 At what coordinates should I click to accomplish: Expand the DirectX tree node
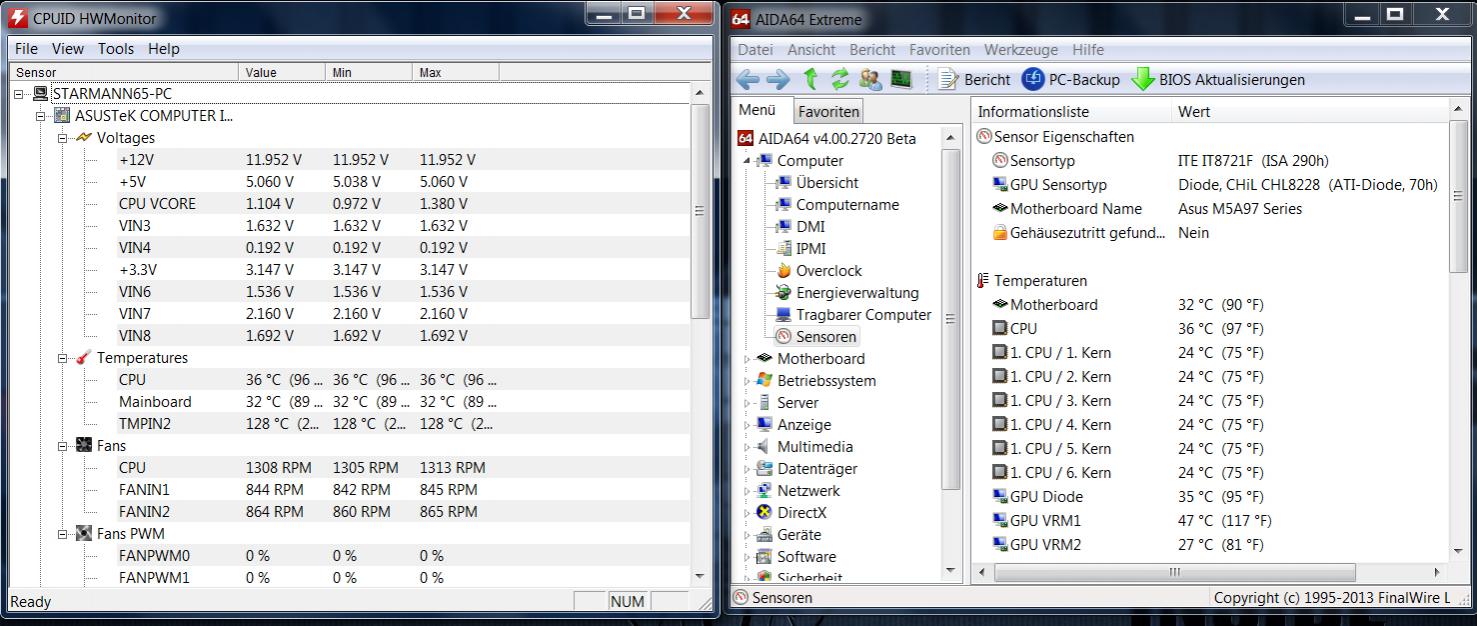coord(746,512)
